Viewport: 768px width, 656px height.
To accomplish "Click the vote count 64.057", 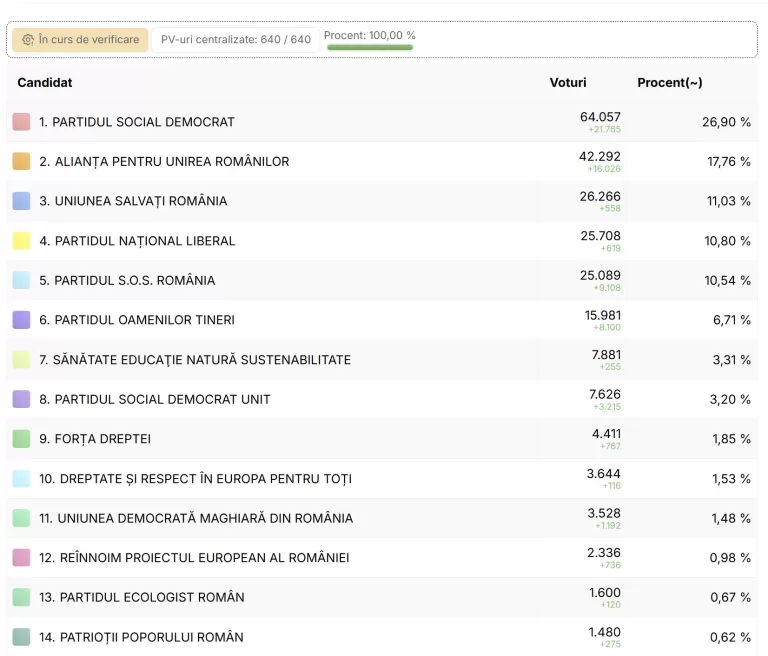I will click(x=600, y=117).
